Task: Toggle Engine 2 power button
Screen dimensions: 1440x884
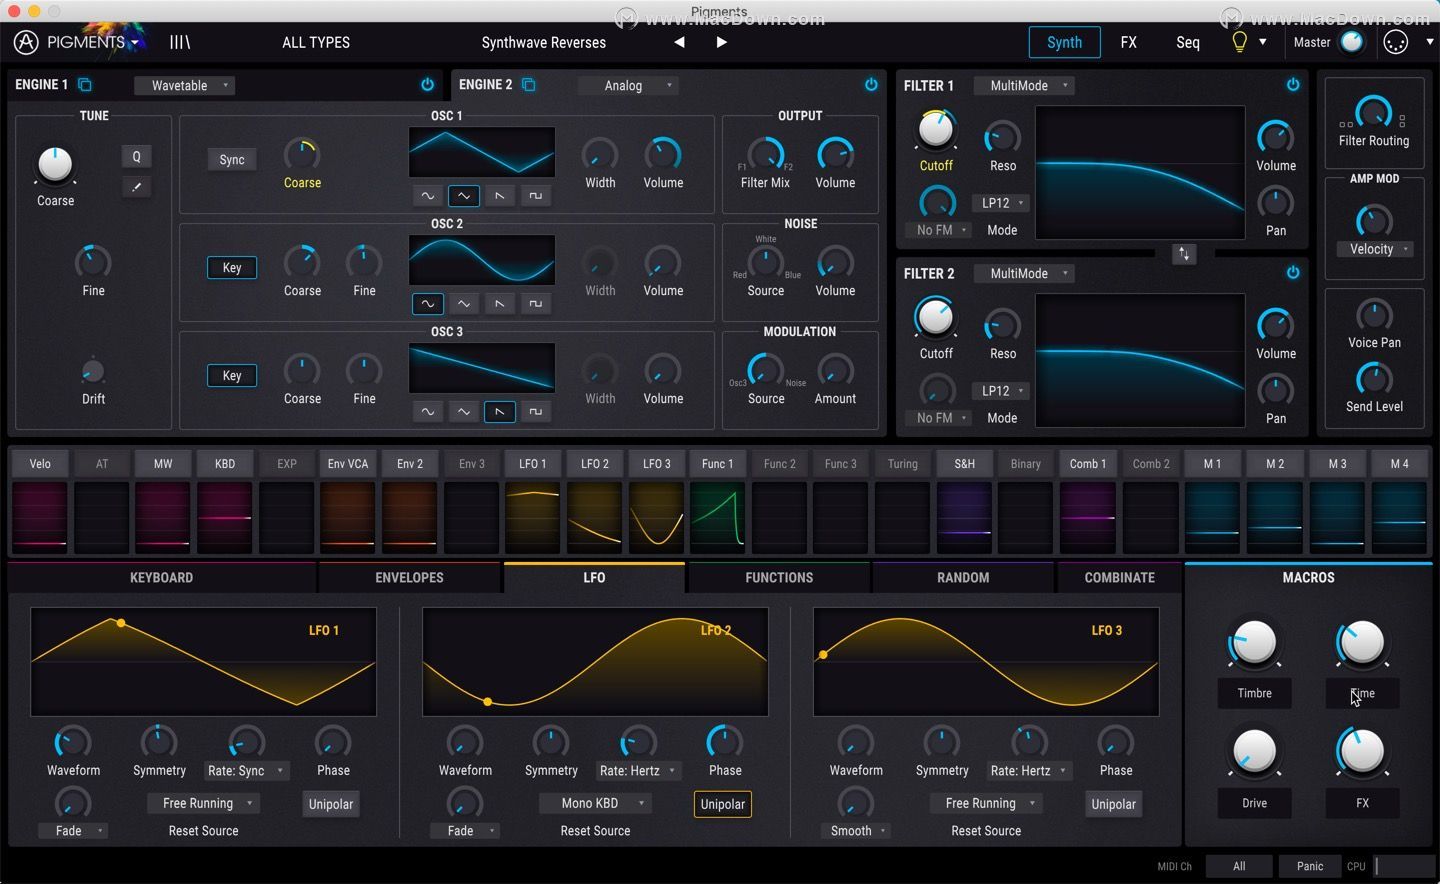Action: (x=871, y=85)
